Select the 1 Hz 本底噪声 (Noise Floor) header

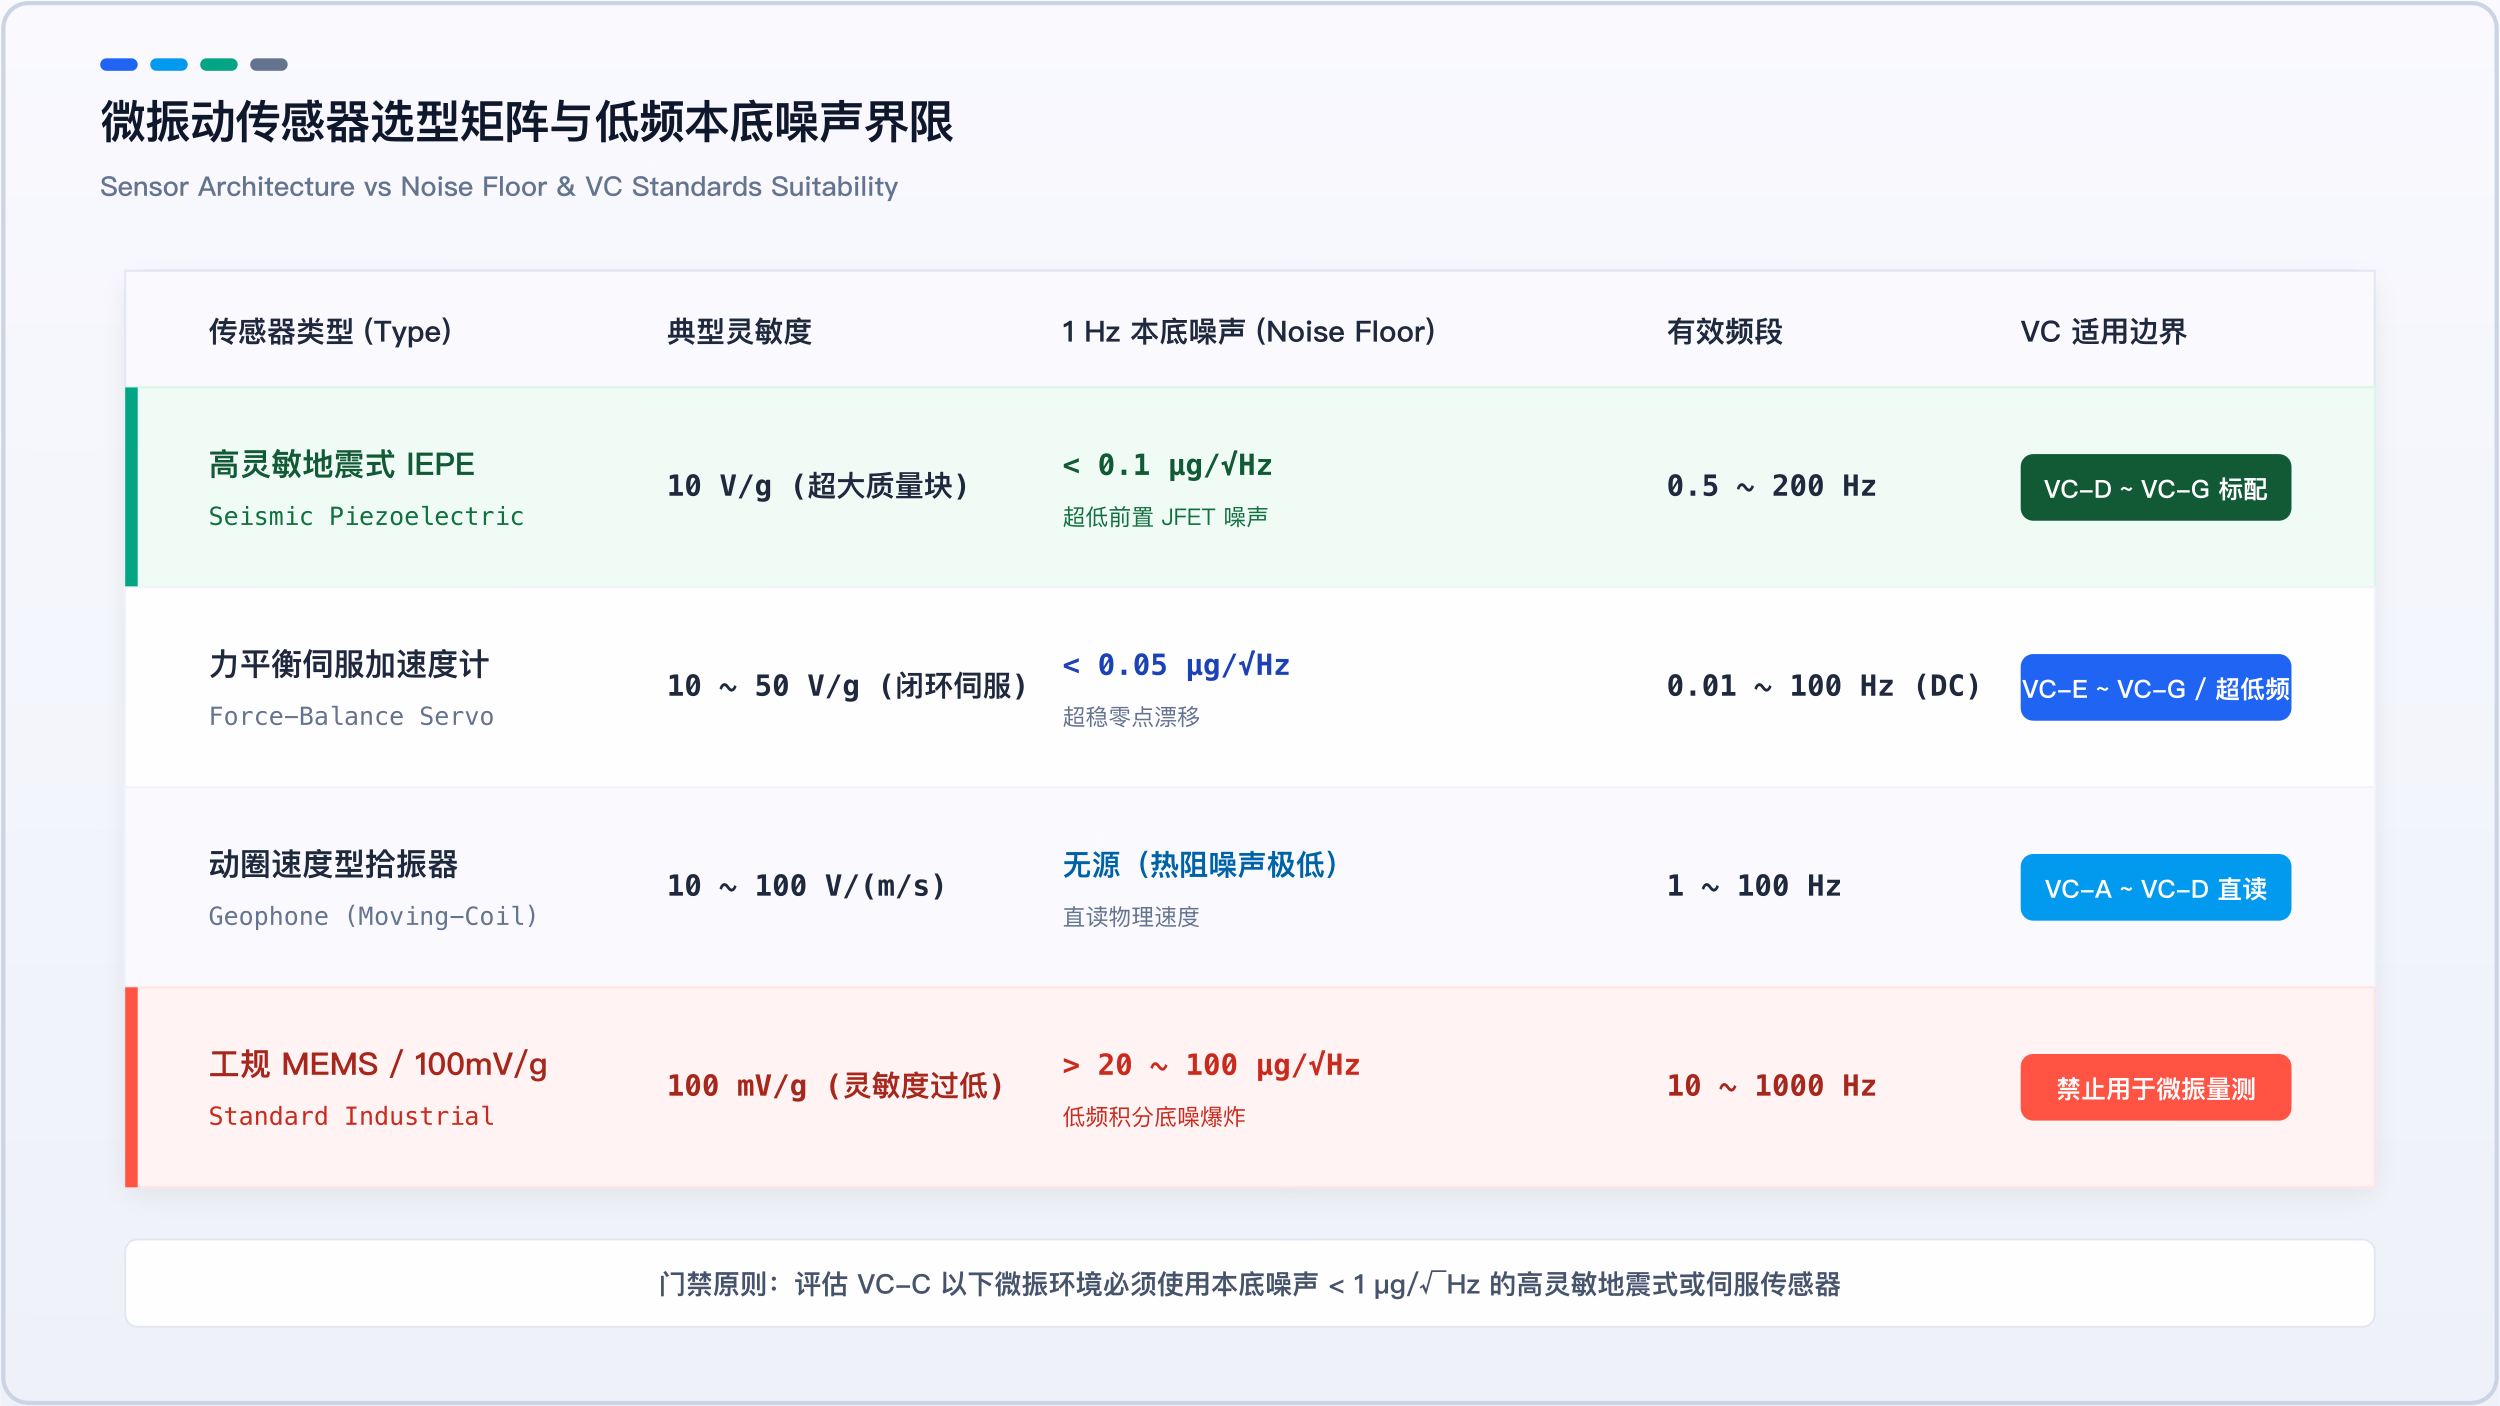1248,332
